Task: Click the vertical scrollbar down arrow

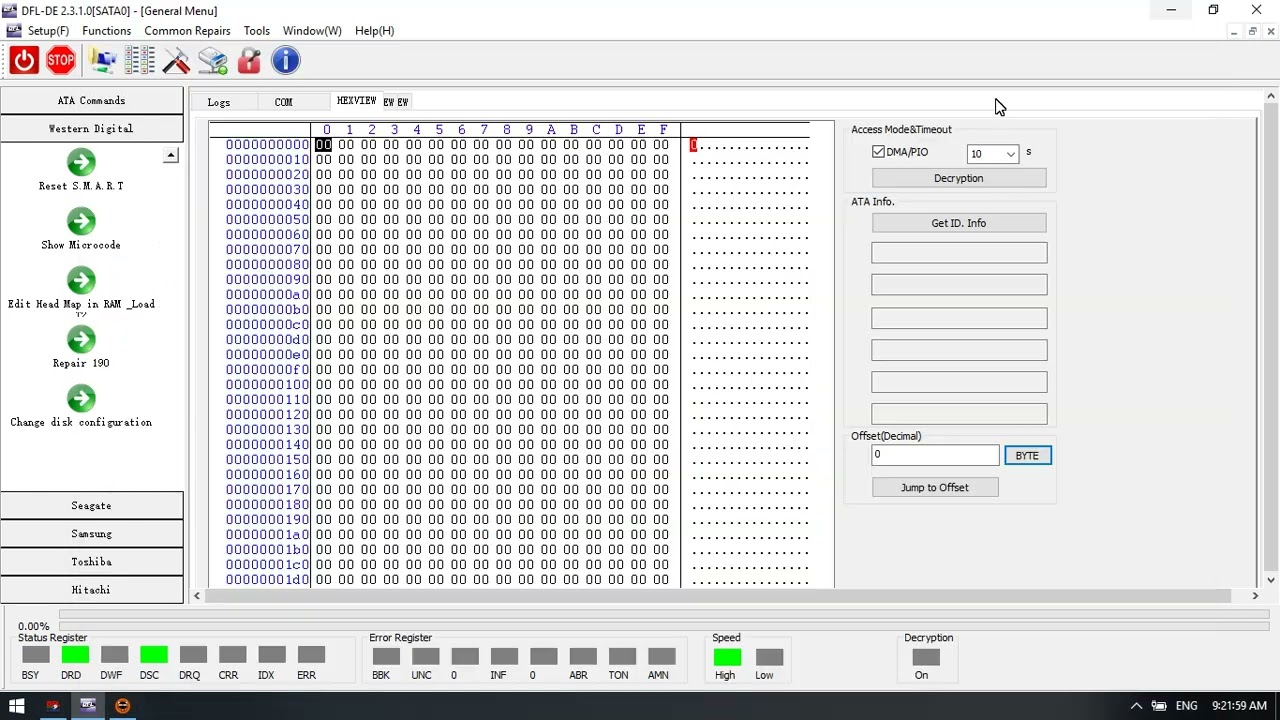Action: click(1271, 580)
